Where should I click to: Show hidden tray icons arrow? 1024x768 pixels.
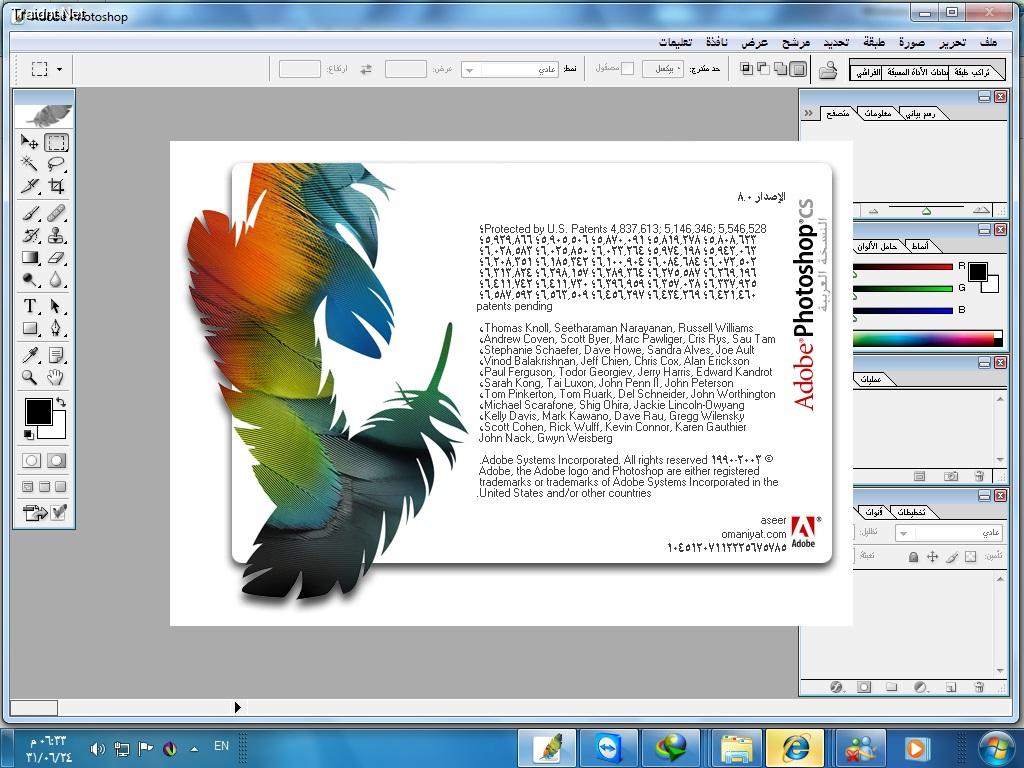click(x=194, y=748)
